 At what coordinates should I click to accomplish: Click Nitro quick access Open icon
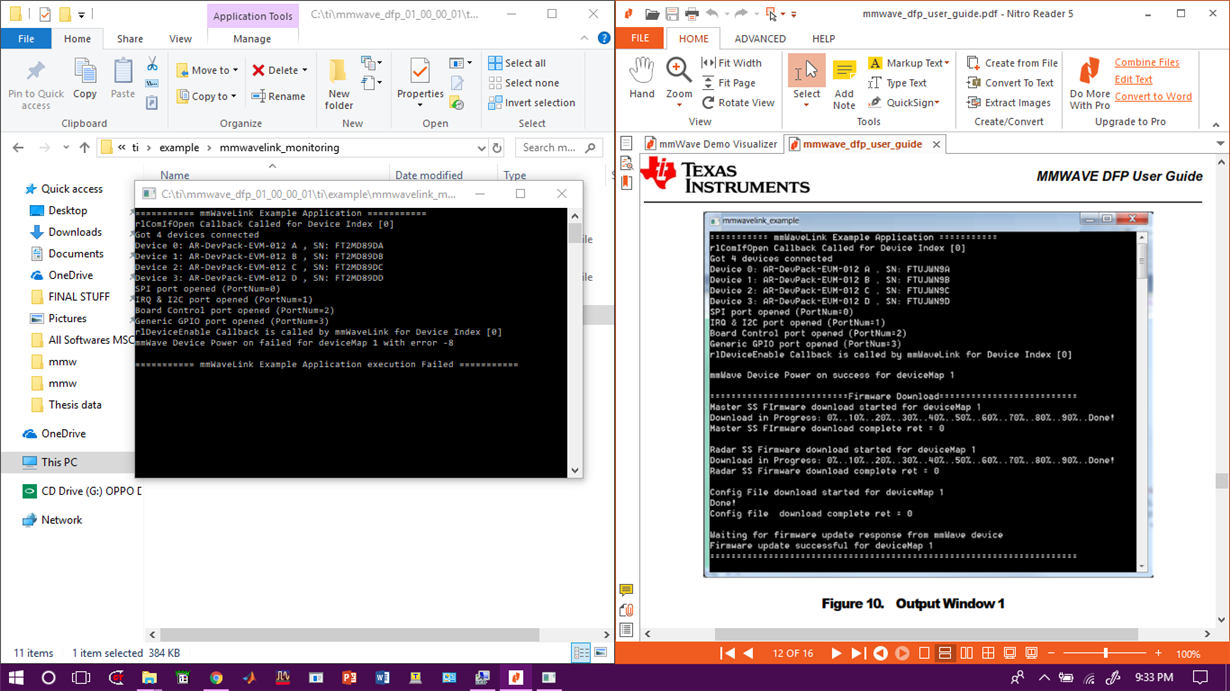tap(652, 14)
